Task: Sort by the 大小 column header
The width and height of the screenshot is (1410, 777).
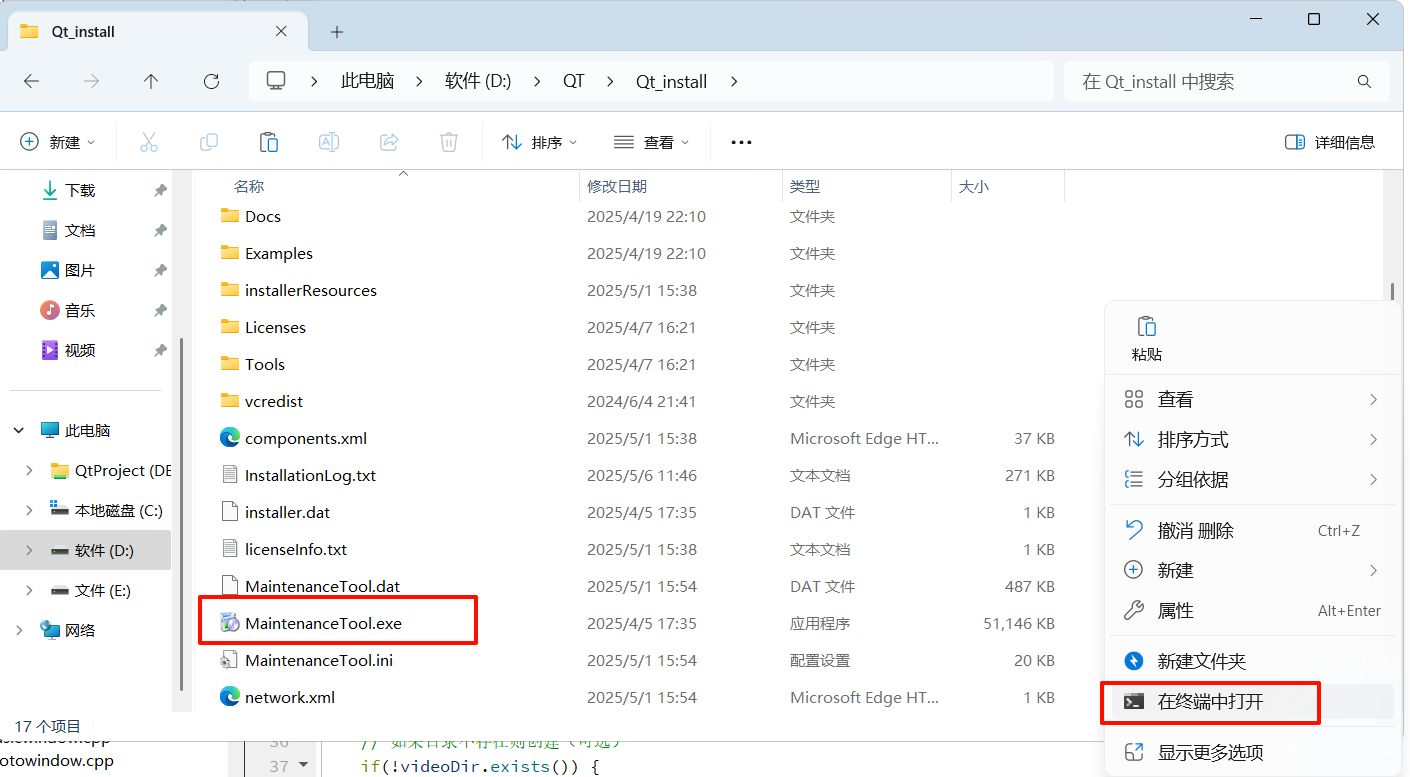Action: coord(974,186)
